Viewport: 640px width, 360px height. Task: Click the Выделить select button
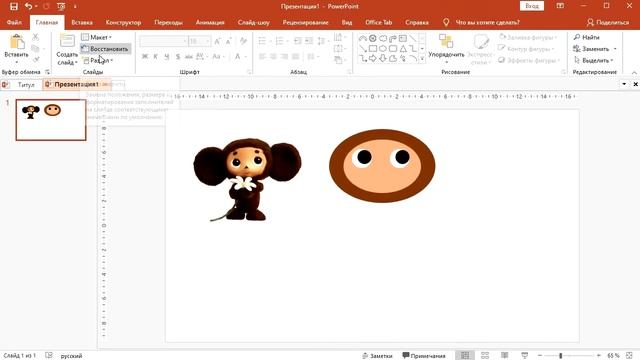[593, 60]
